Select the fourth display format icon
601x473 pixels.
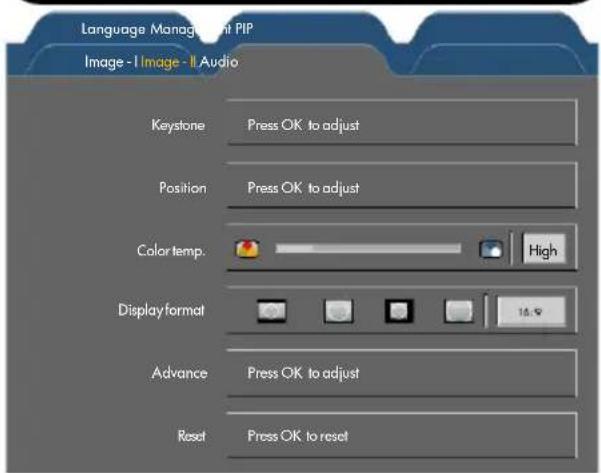[458, 311]
